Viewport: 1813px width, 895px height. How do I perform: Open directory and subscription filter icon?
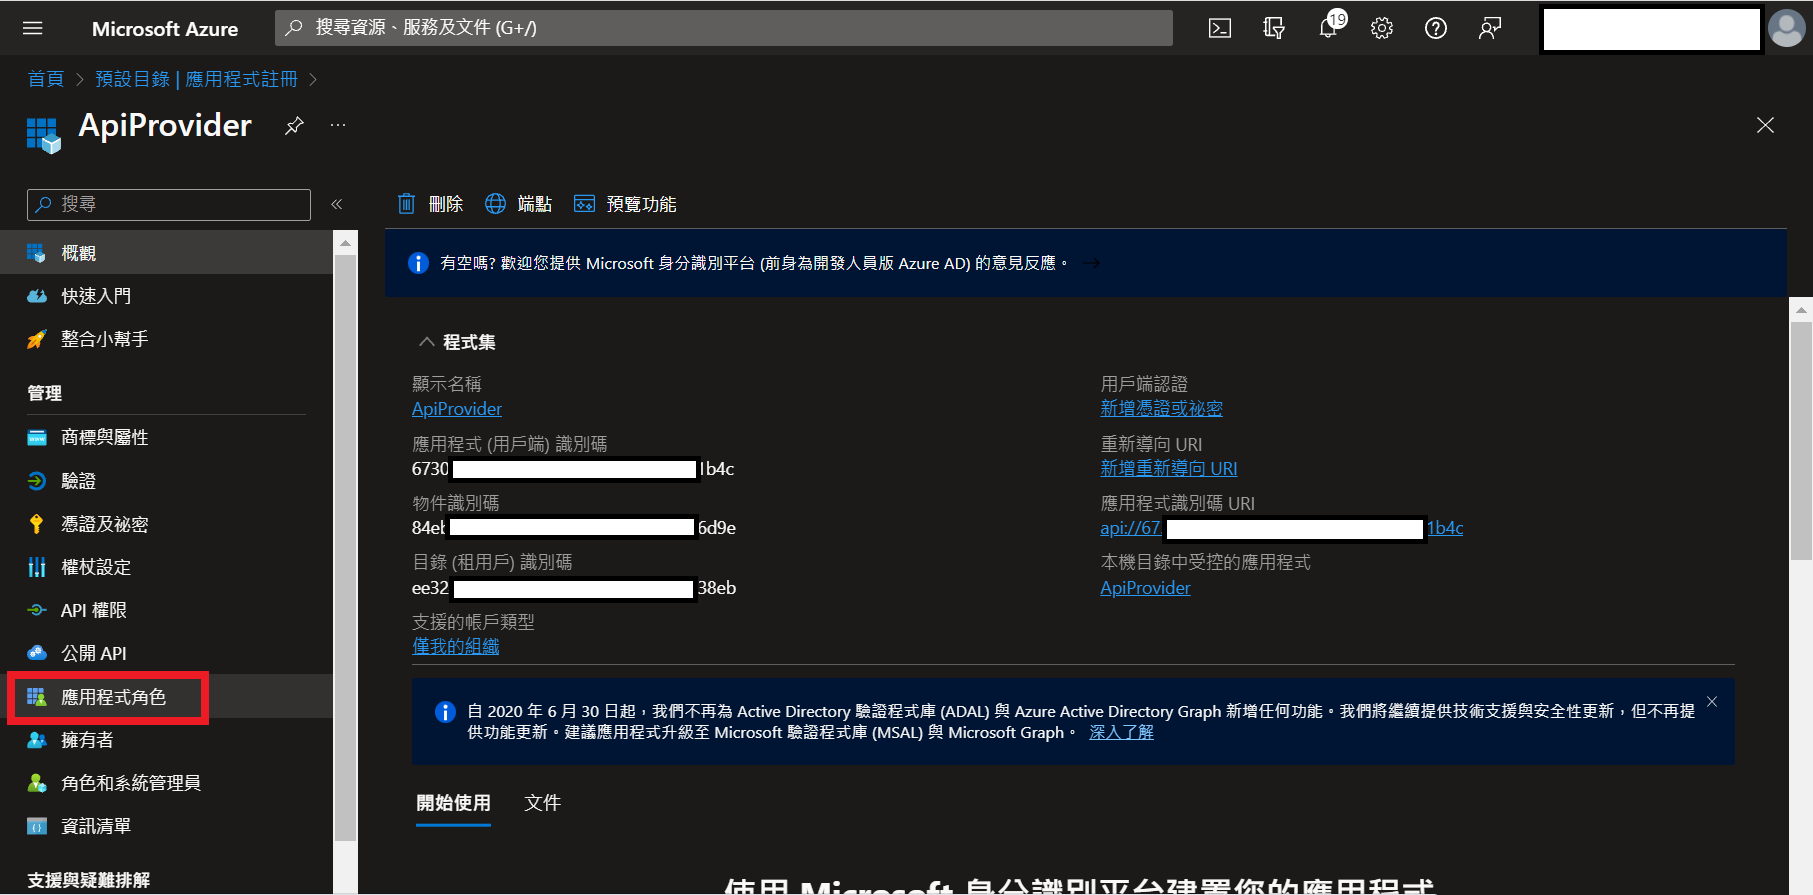coord(1274,28)
